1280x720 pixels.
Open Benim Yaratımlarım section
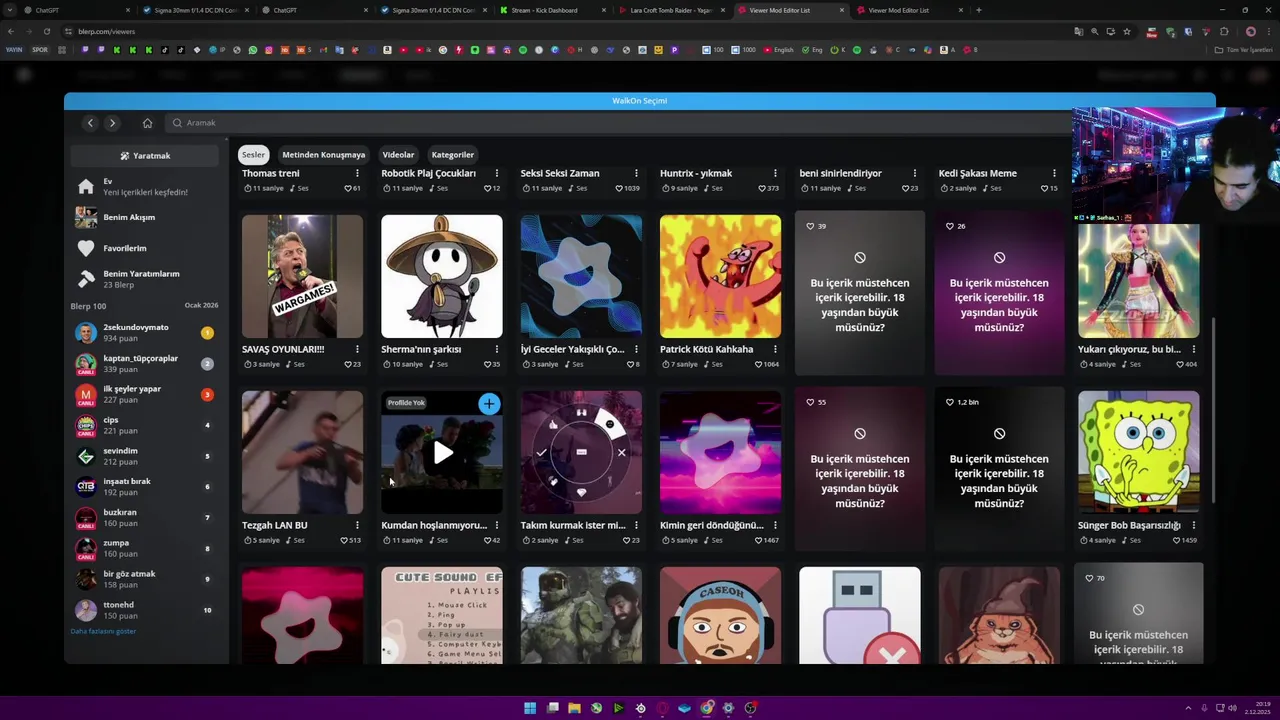point(145,278)
